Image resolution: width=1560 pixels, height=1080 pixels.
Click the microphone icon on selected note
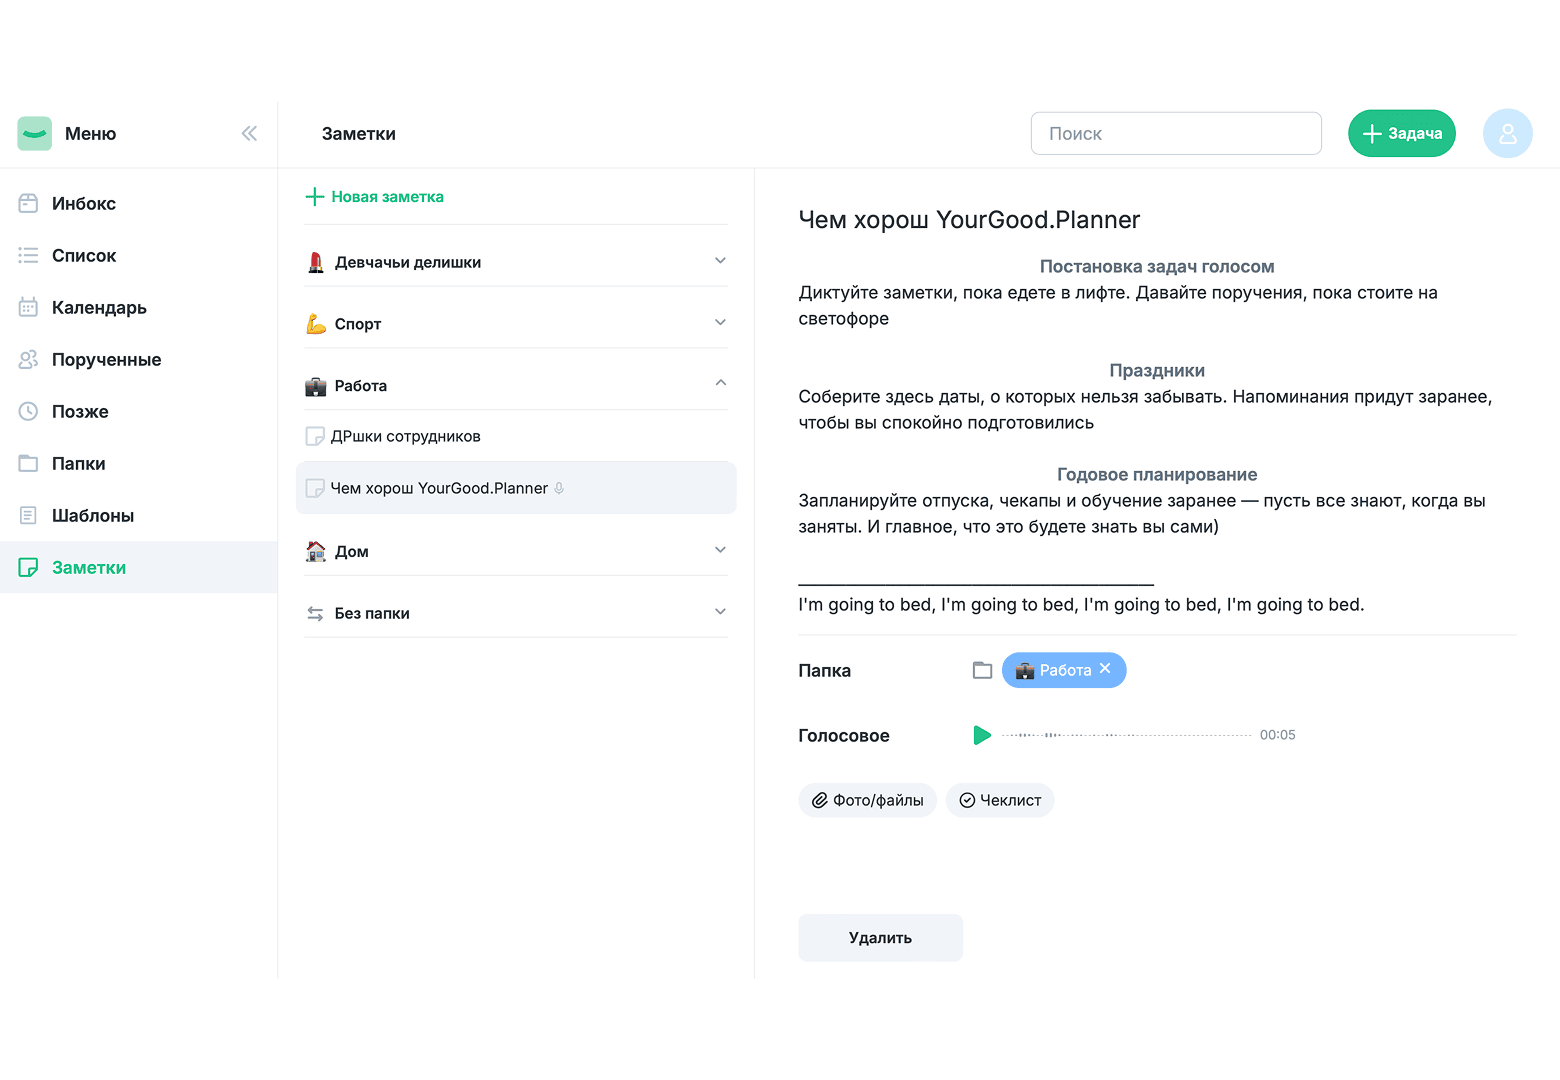(559, 489)
